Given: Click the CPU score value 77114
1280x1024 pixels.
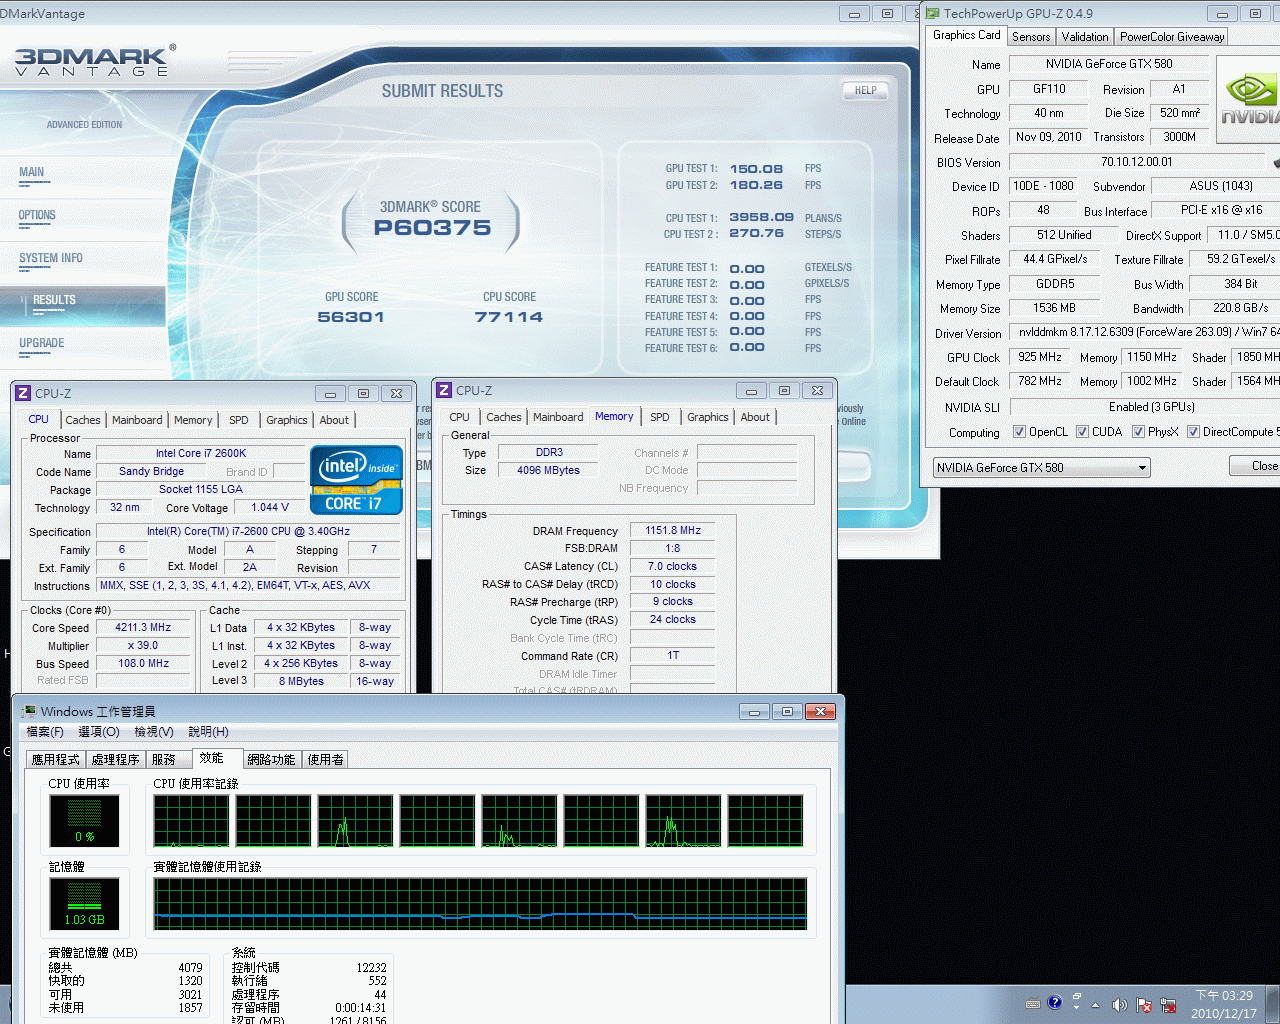Looking at the screenshot, I should (509, 317).
